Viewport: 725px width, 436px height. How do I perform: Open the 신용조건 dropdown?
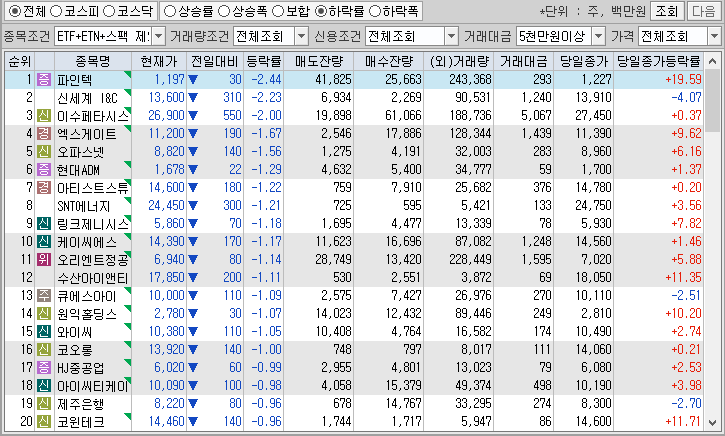click(451, 36)
